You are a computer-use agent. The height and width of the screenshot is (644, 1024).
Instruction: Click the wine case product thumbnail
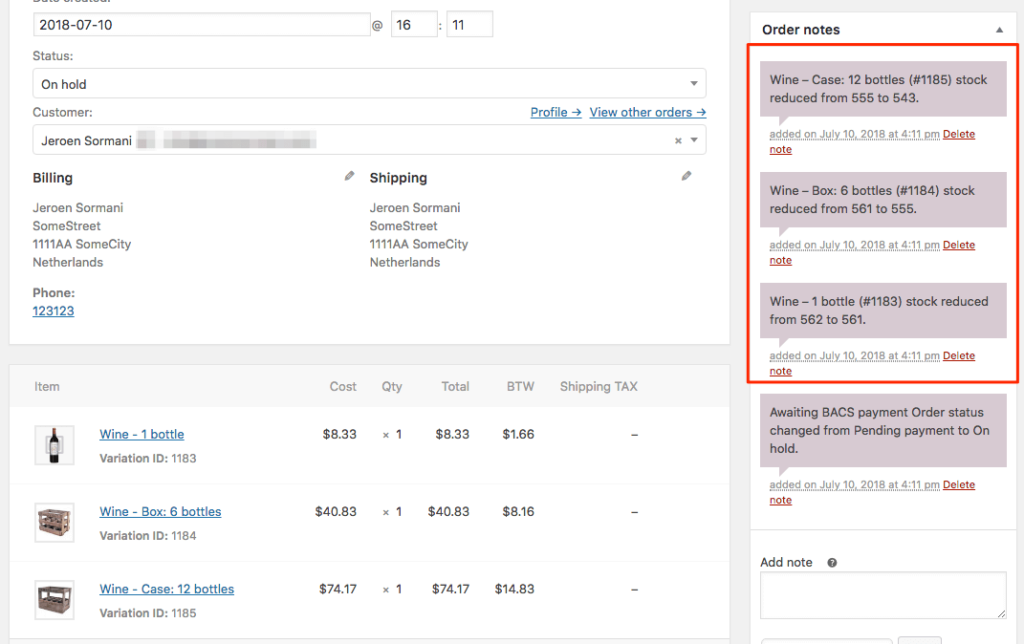tap(54, 599)
